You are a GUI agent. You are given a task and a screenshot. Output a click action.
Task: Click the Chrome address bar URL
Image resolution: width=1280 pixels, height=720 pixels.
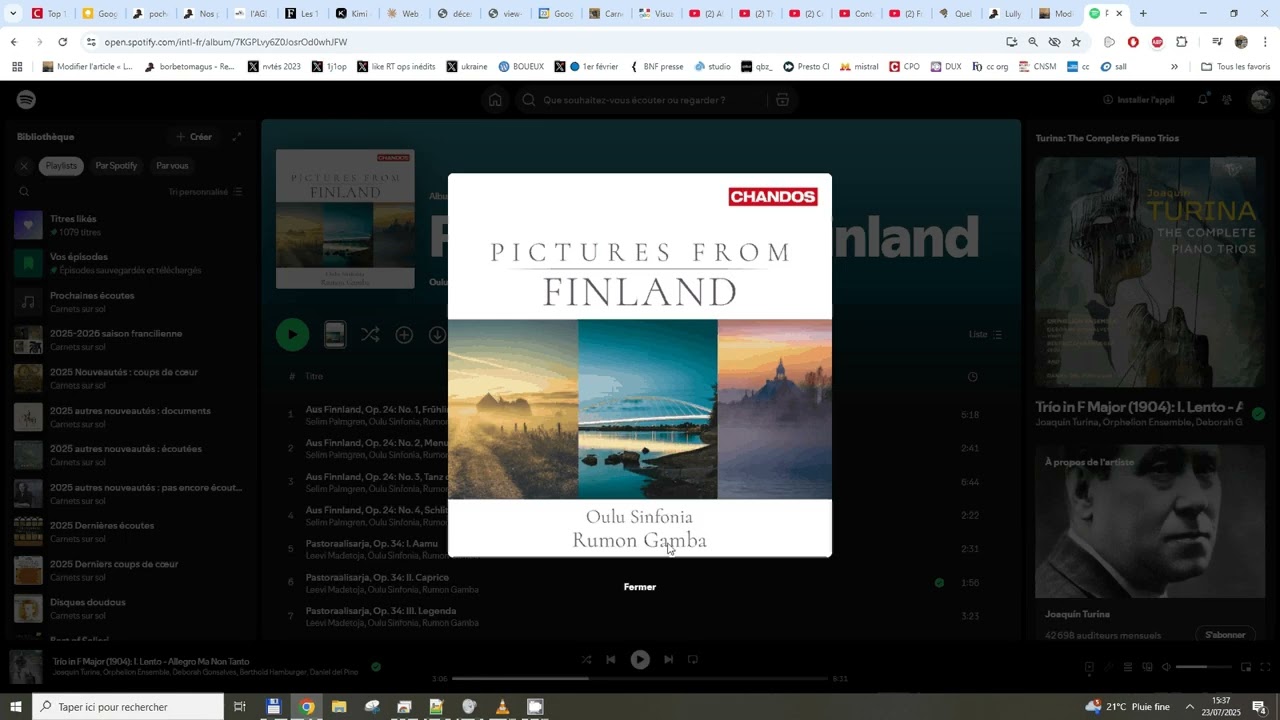226,42
